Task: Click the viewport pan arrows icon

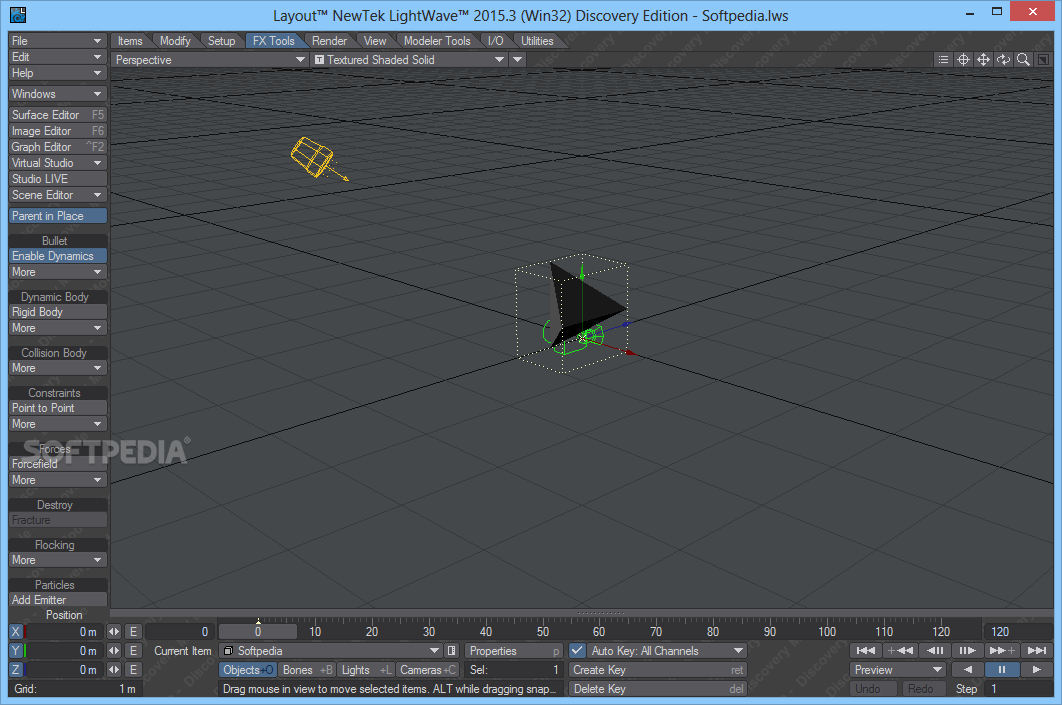Action: pyautogui.click(x=983, y=60)
